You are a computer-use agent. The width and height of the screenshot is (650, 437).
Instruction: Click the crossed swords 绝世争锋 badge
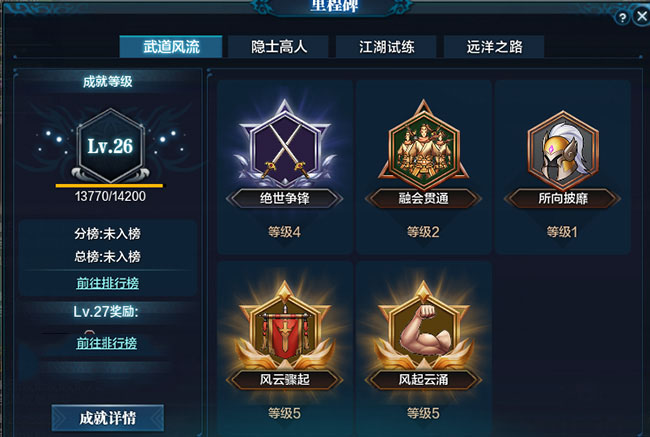point(285,143)
